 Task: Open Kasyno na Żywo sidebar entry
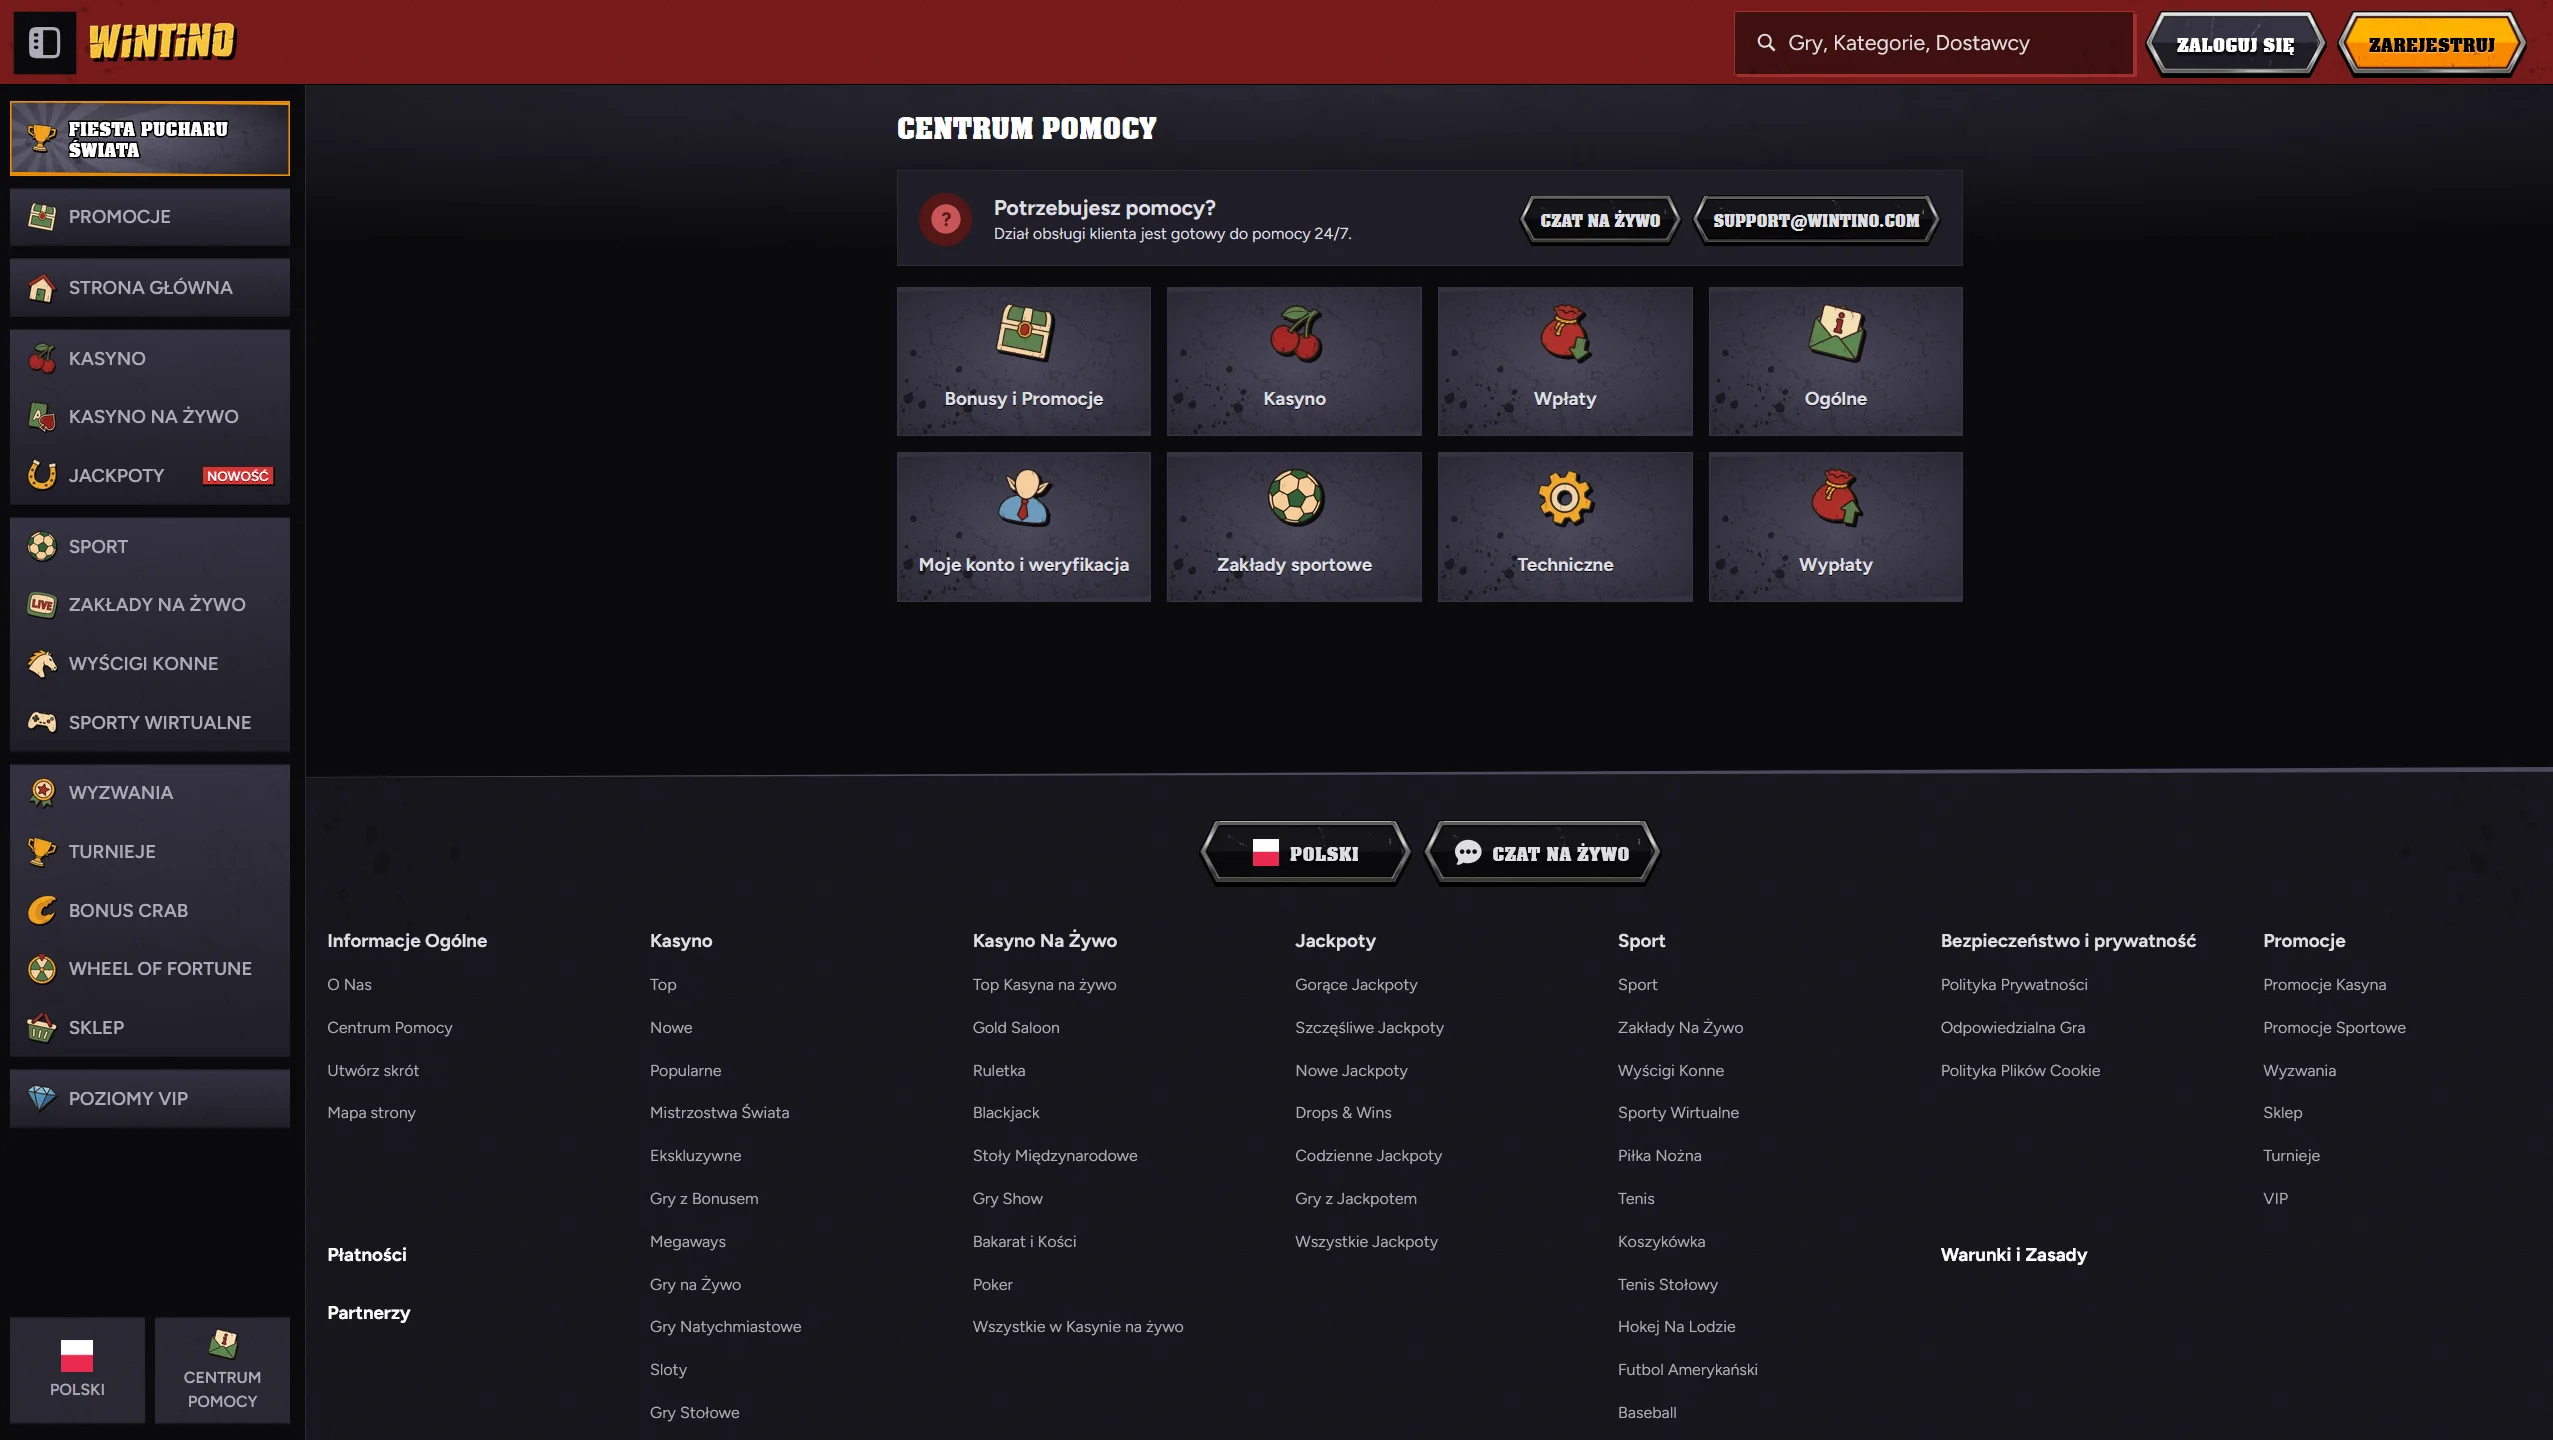point(150,417)
